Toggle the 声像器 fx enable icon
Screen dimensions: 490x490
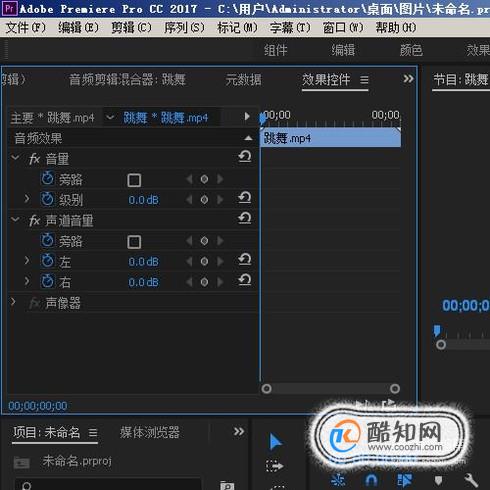[x=35, y=303]
